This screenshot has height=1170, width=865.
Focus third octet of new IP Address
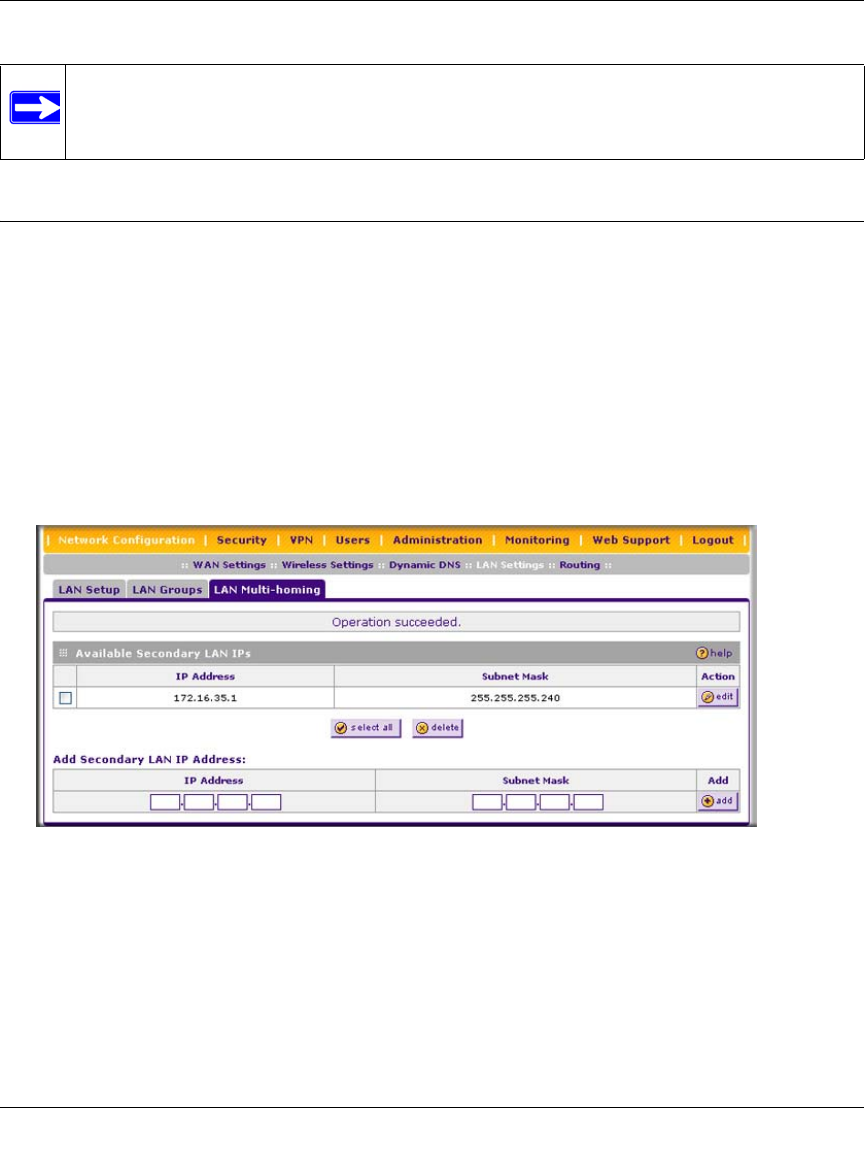click(x=232, y=802)
